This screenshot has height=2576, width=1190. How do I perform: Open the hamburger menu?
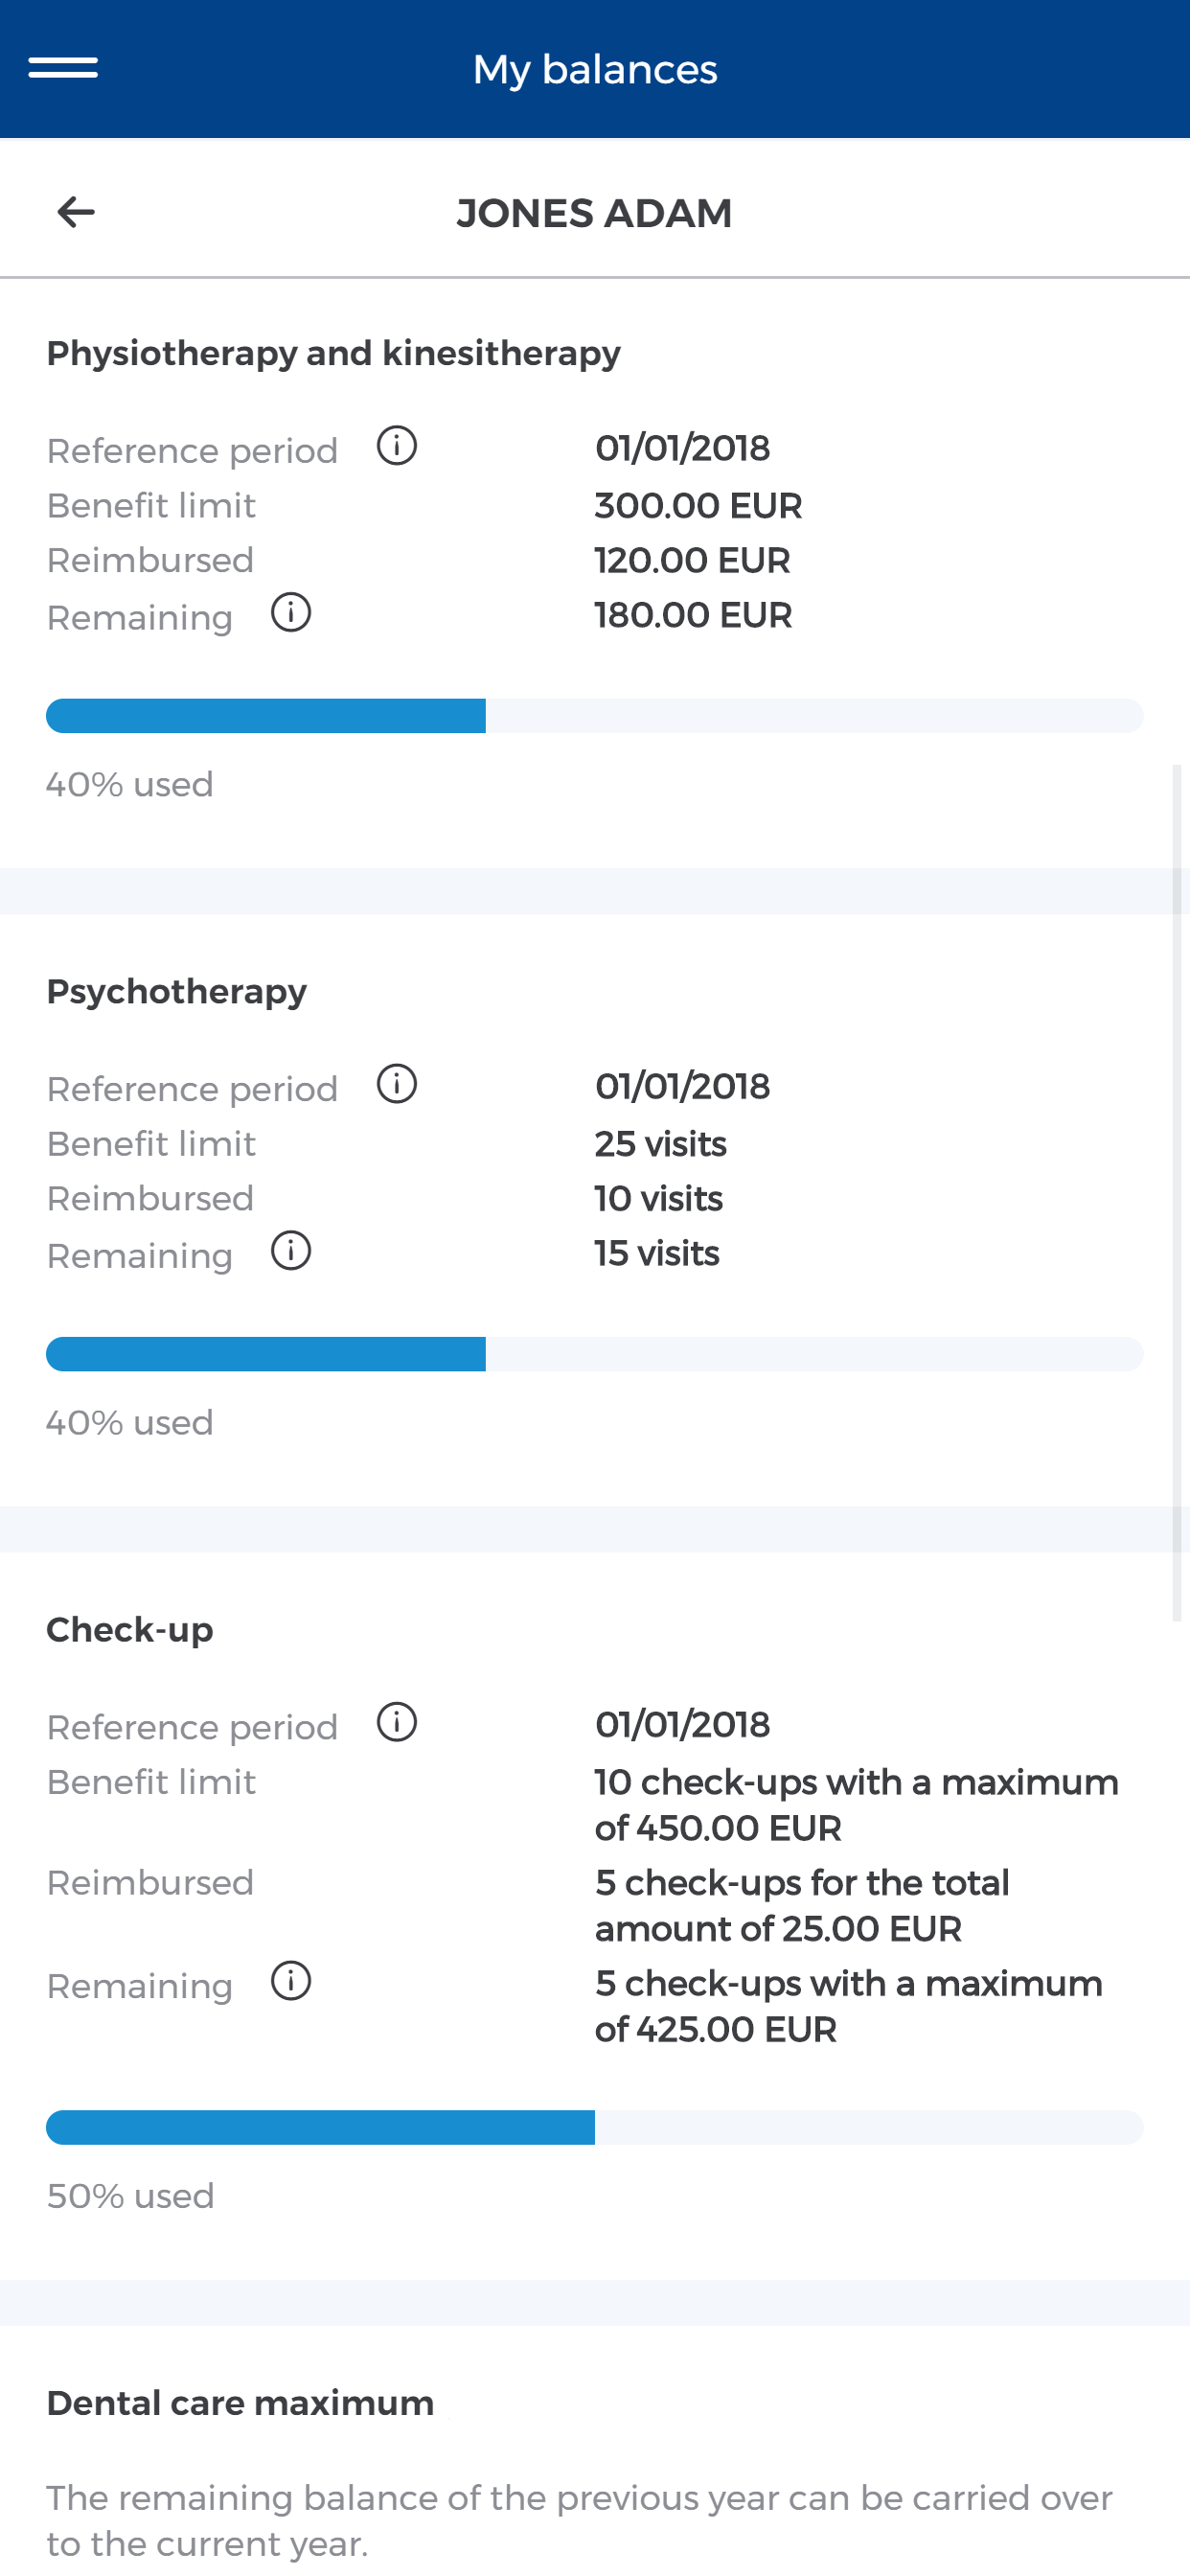[63, 68]
